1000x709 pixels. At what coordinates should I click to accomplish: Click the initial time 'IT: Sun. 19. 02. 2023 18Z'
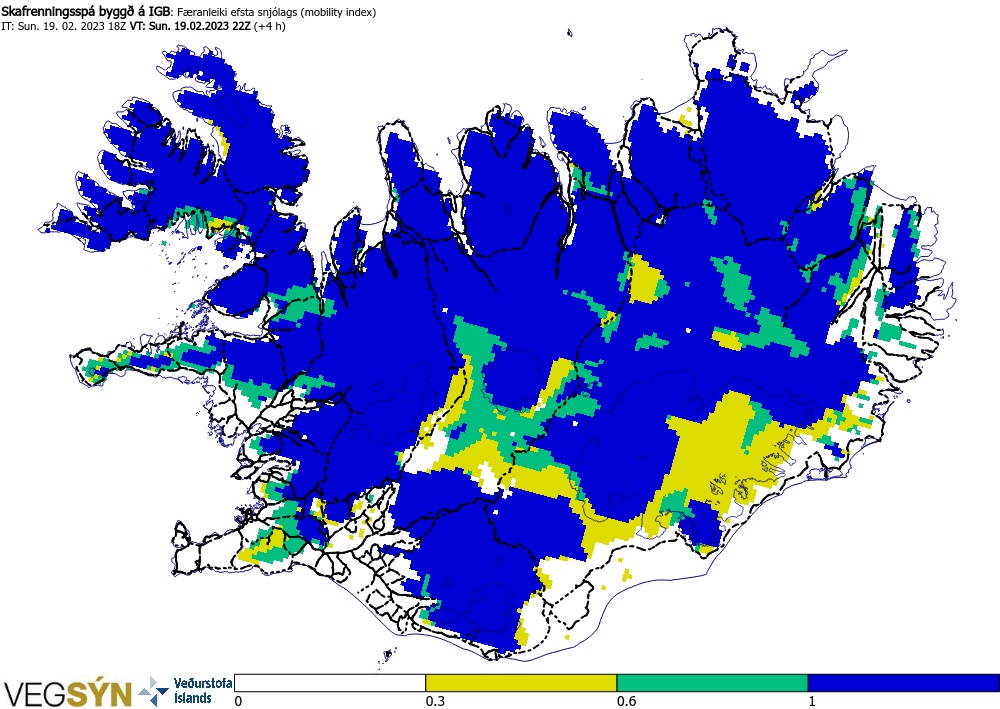coord(64,27)
